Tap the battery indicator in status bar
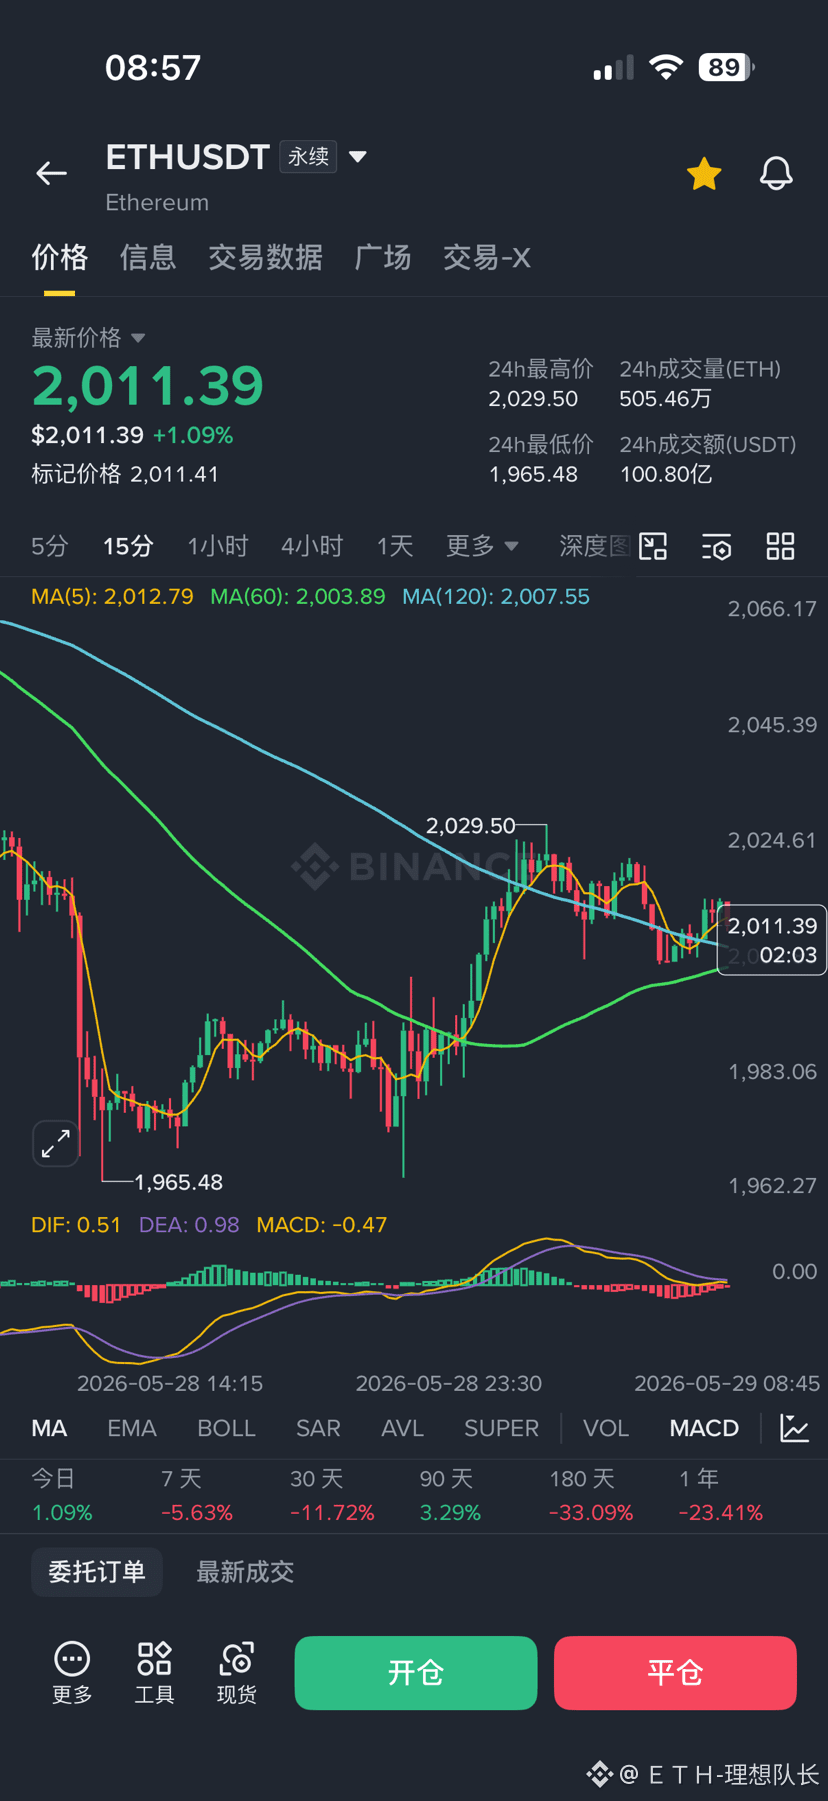 (727, 67)
